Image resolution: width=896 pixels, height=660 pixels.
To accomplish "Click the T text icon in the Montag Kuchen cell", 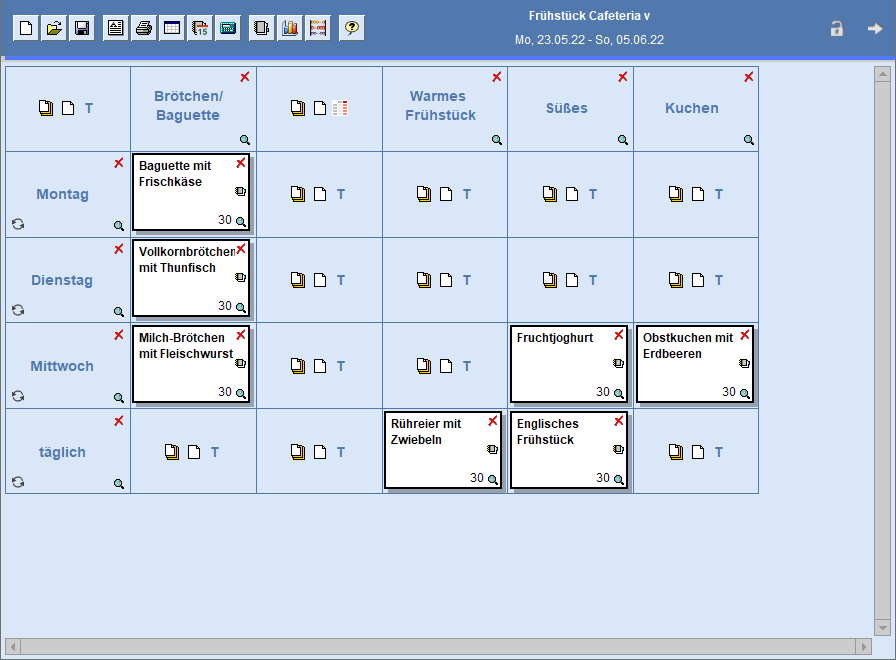I will click(x=719, y=194).
